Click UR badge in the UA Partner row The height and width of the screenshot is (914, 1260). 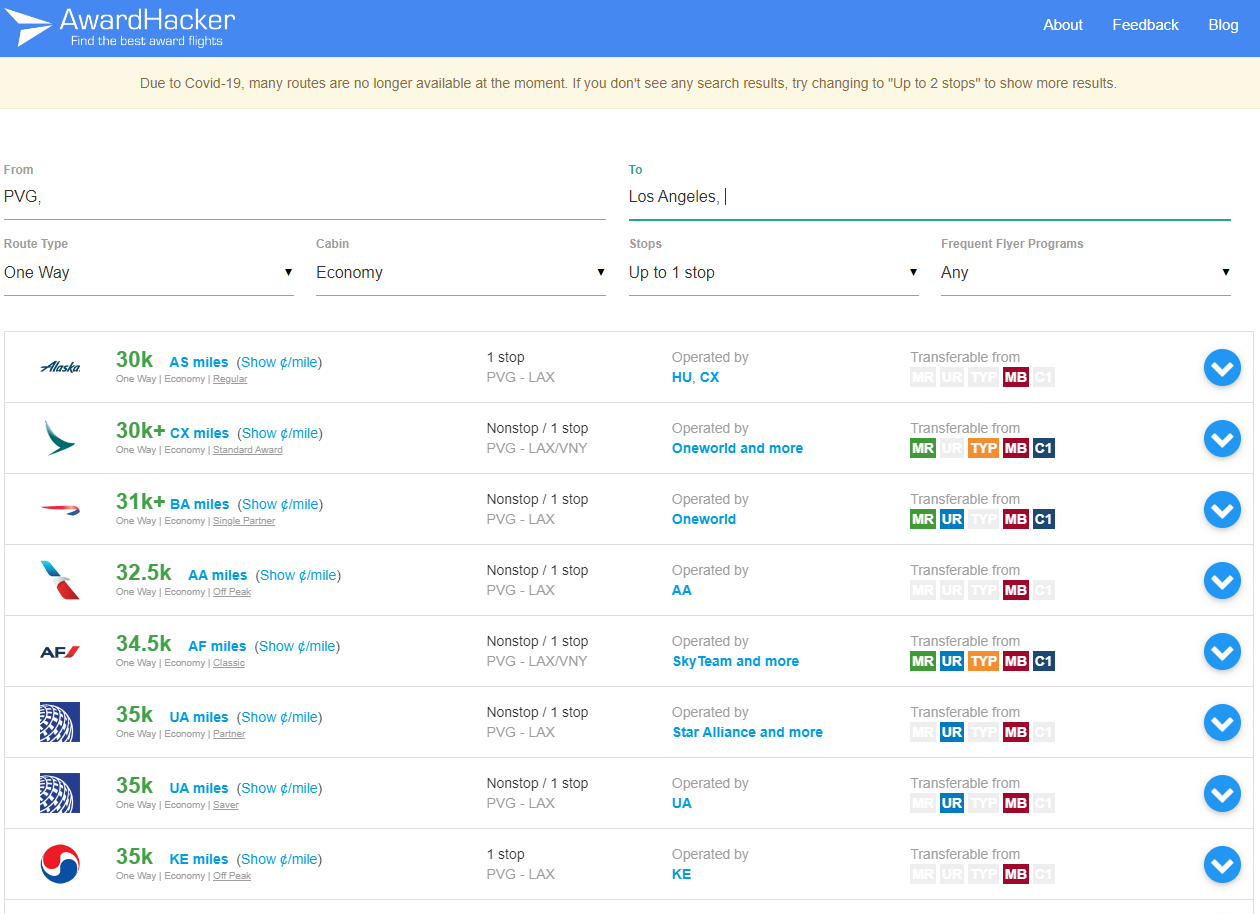[x=952, y=732]
